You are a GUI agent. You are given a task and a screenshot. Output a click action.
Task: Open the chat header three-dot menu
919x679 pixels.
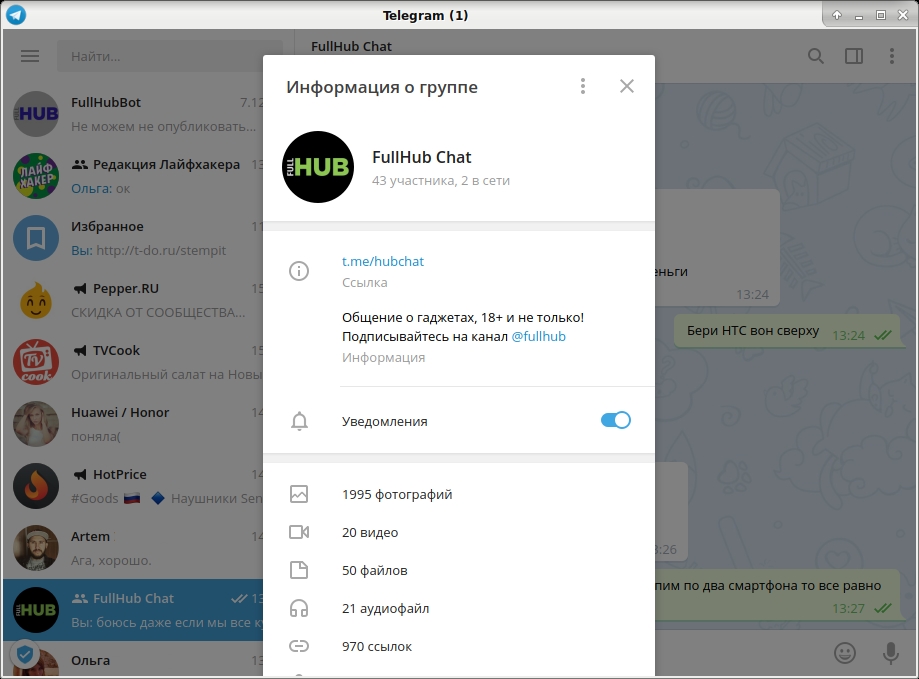(891, 56)
